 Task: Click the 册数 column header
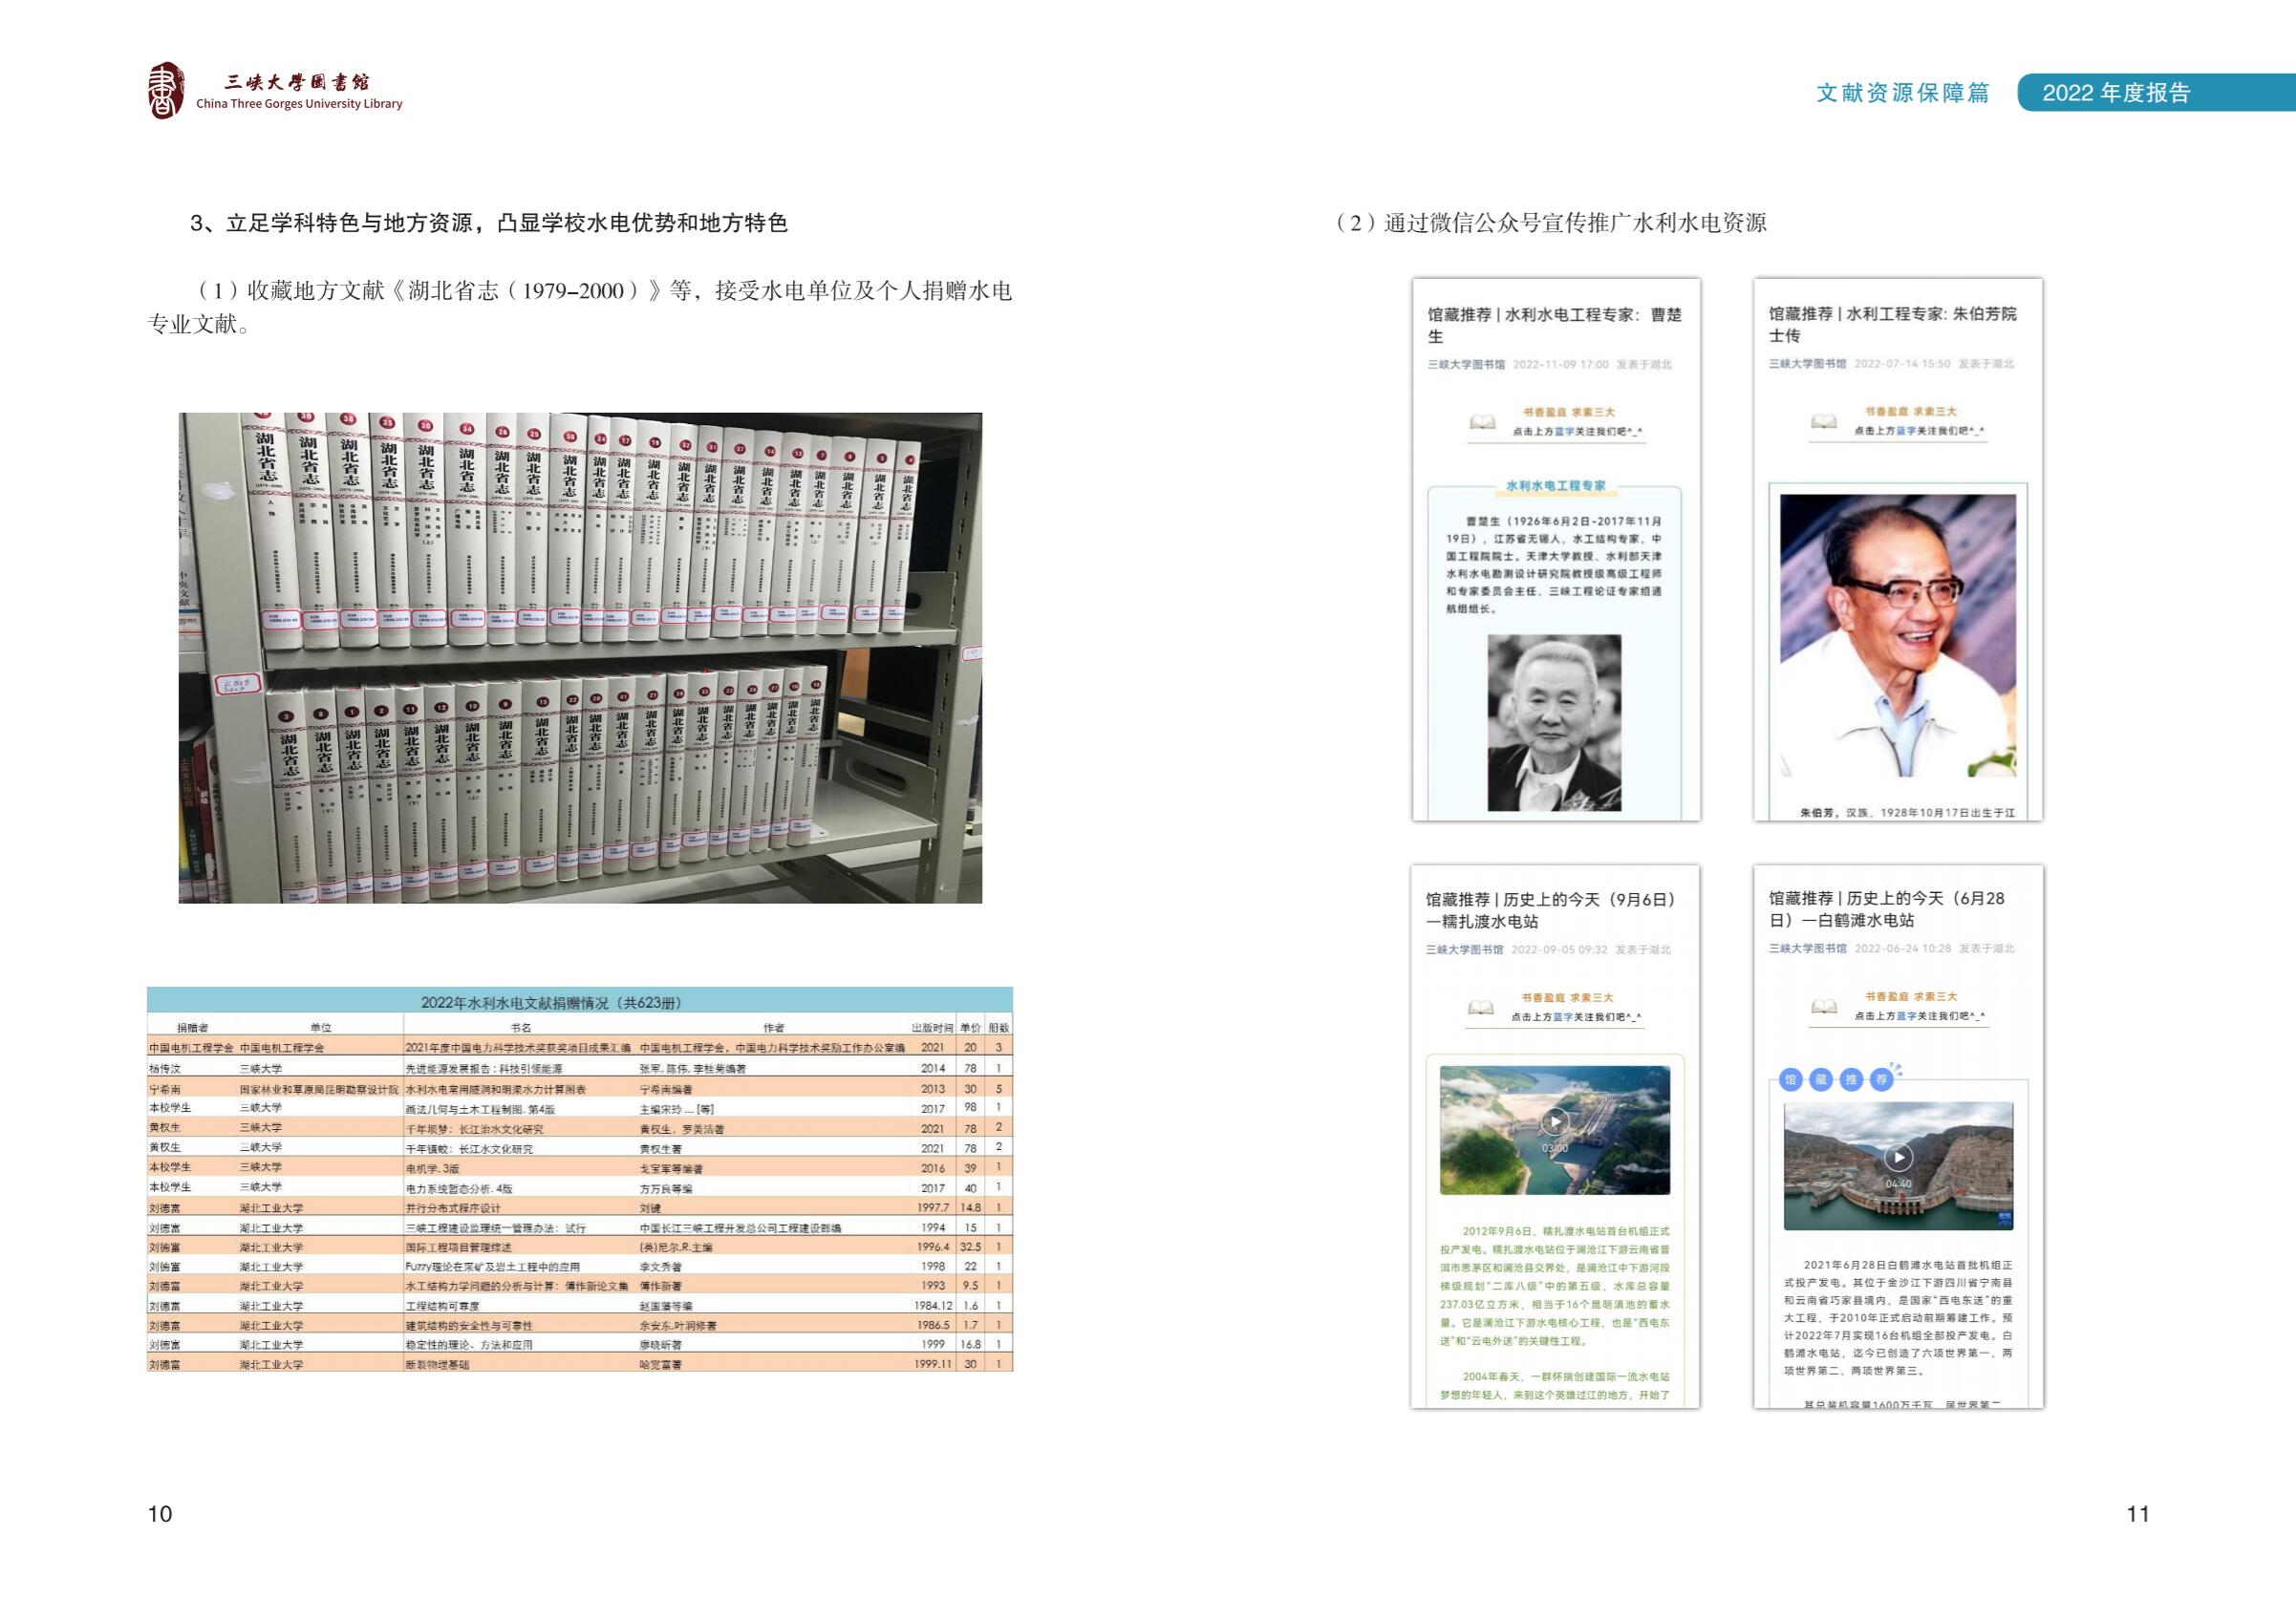coord(999,1028)
